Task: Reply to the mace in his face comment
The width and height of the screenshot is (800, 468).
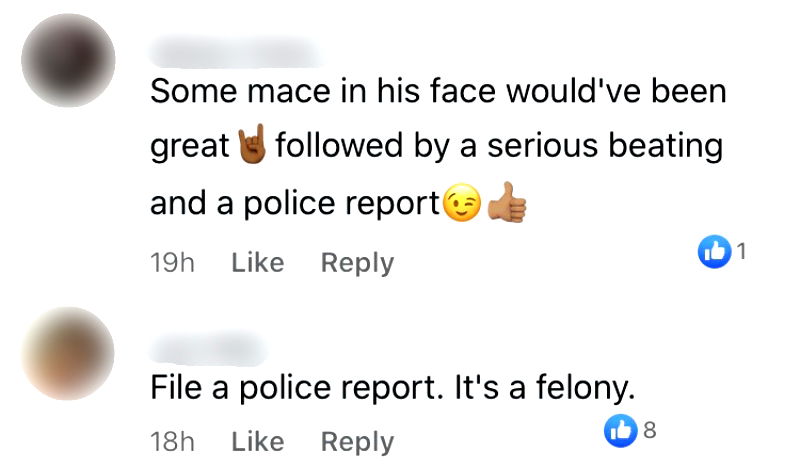Action: [357, 262]
